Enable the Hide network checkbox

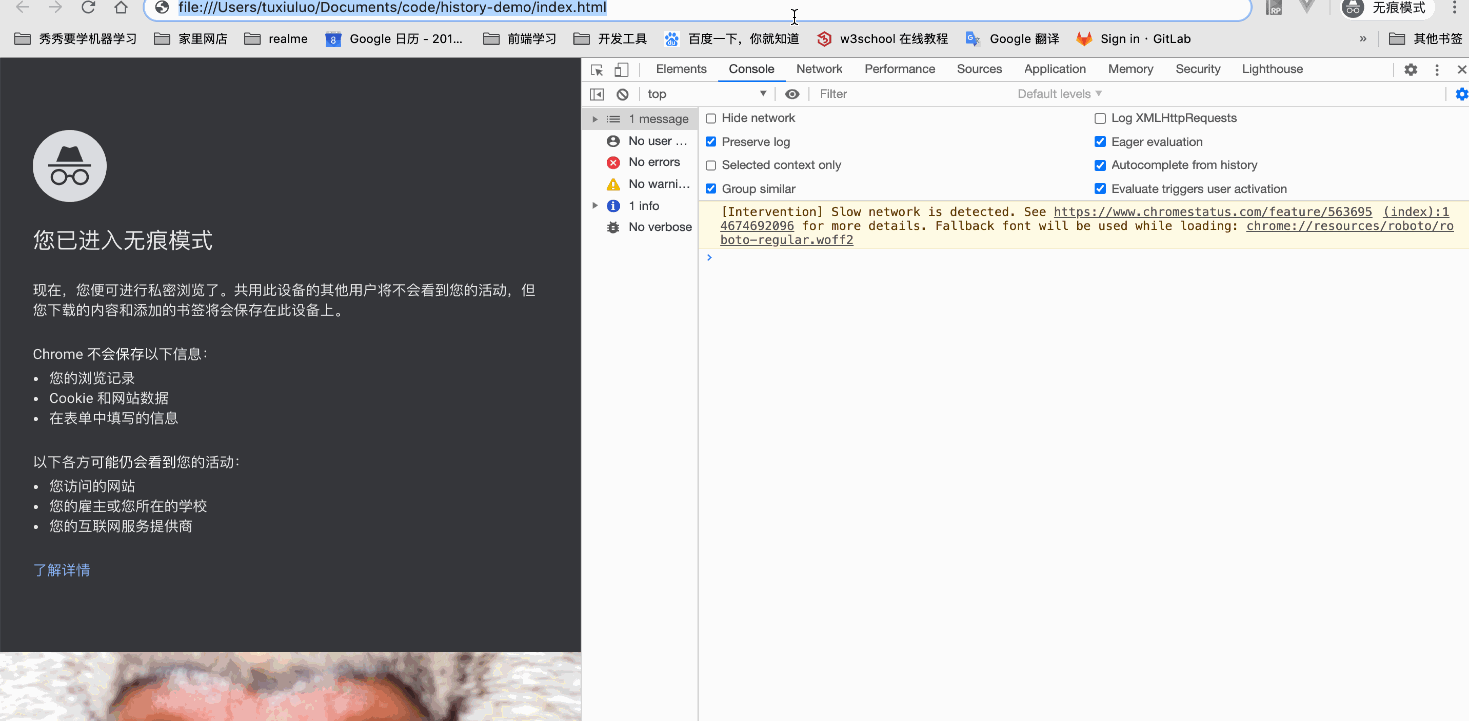tap(711, 117)
